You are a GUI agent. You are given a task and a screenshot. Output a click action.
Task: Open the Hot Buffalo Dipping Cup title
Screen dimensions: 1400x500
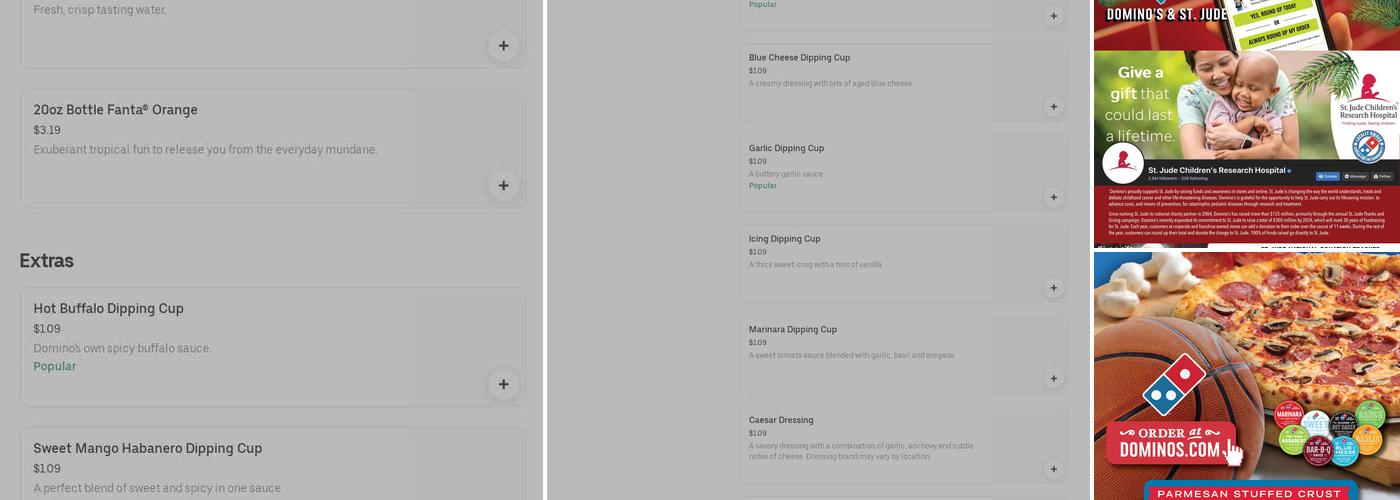pyautogui.click(x=108, y=308)
